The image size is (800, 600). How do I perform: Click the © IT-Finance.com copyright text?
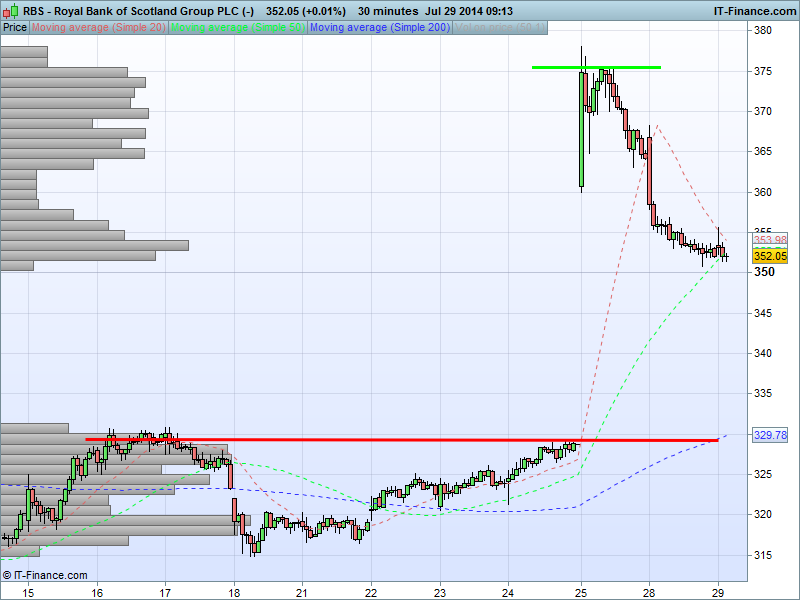coord(45,575)
